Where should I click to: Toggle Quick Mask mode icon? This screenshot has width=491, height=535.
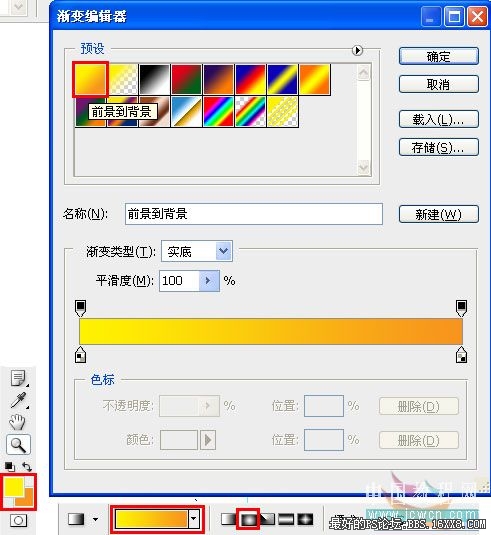click(18, 521)
